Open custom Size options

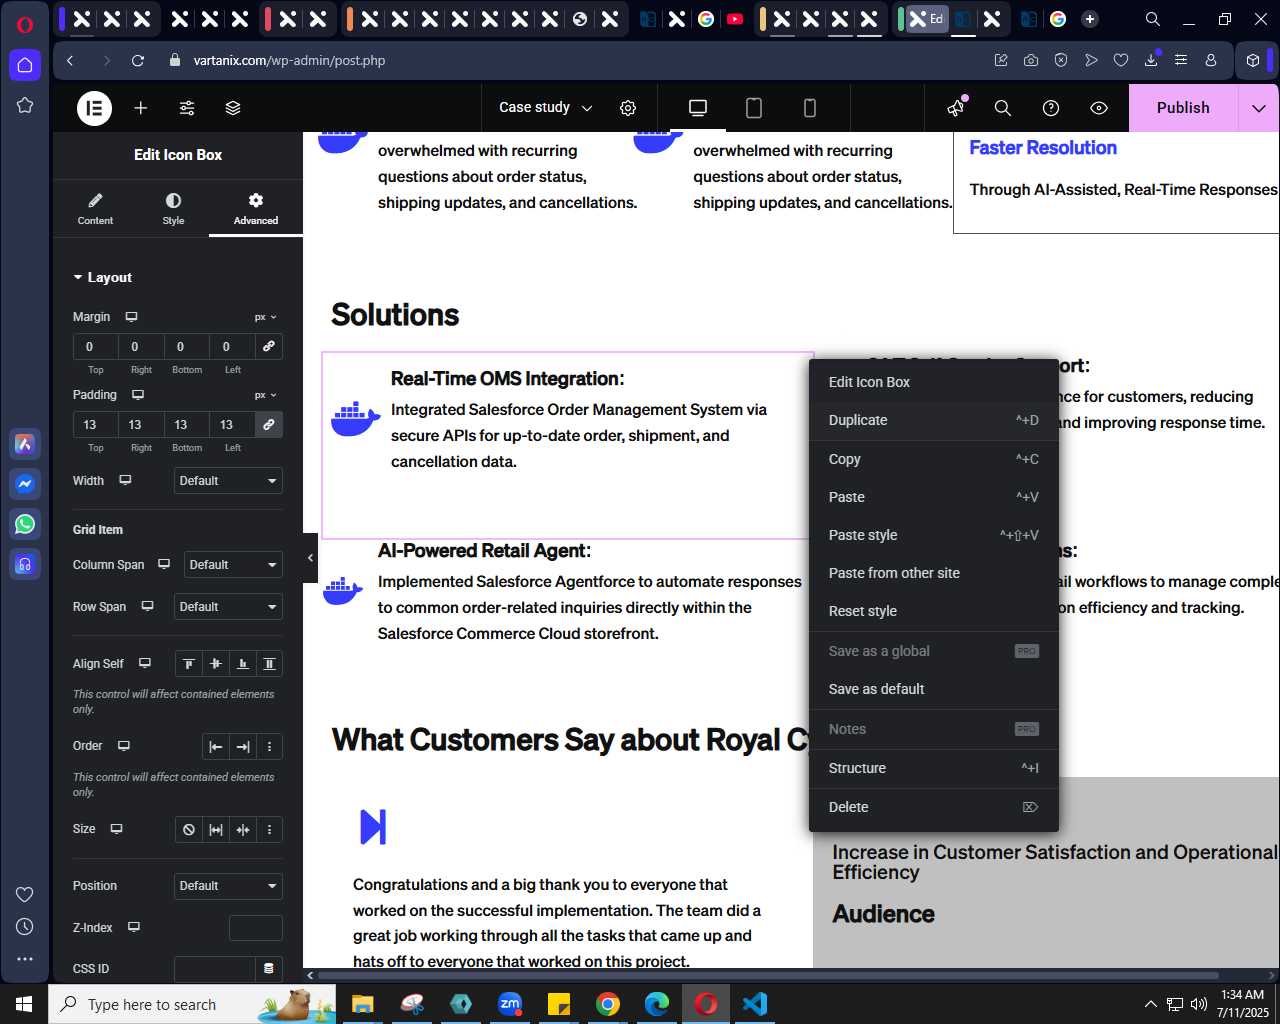[x=269, y=830]
